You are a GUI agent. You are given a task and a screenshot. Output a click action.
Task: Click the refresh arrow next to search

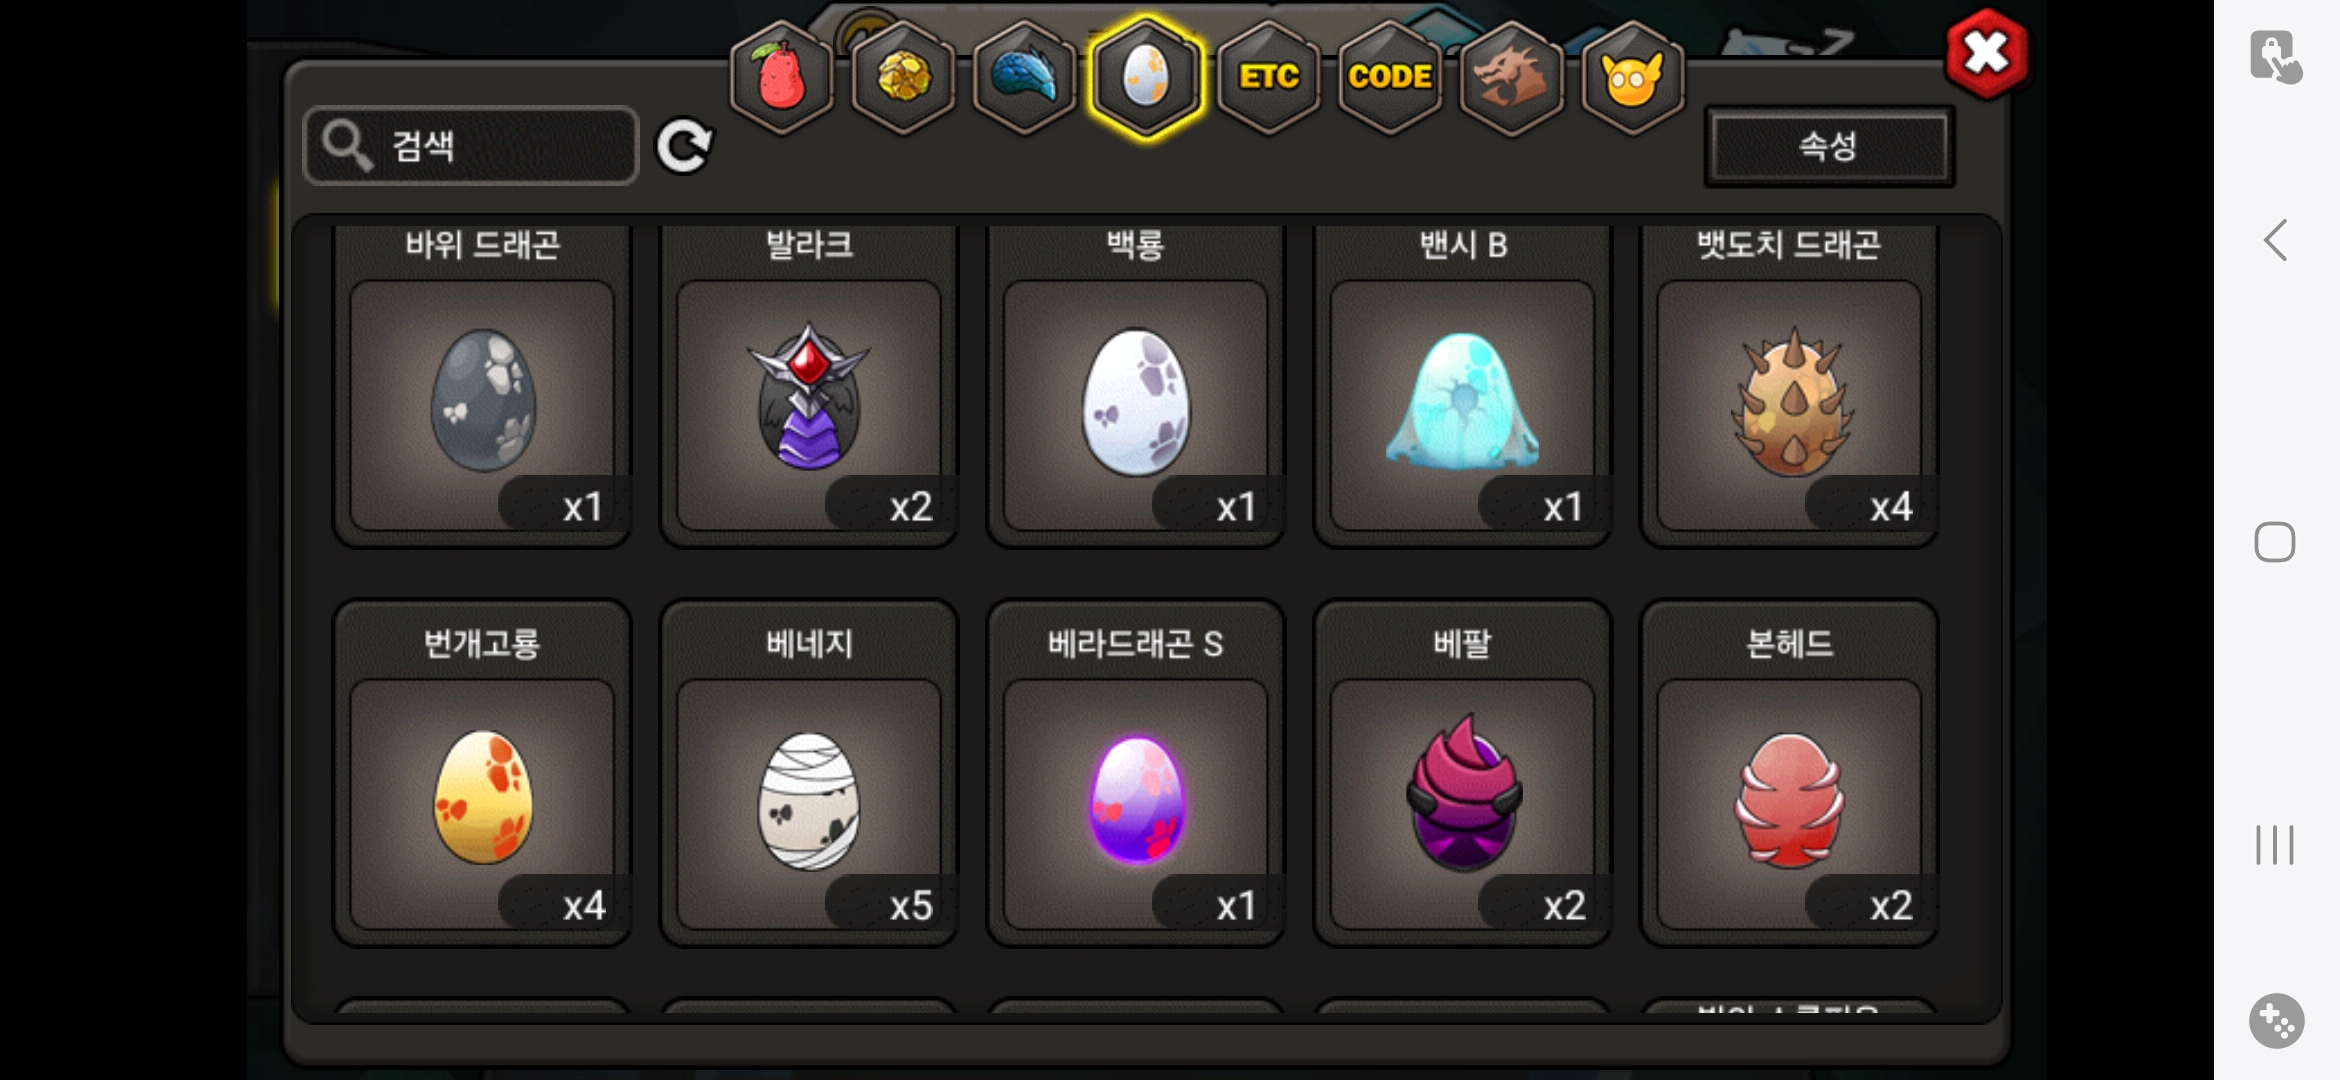684,146
